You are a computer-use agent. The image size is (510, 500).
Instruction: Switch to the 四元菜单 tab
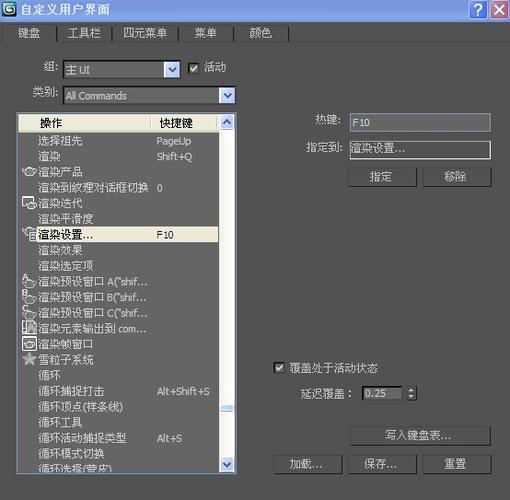click(x=145, y=33)
